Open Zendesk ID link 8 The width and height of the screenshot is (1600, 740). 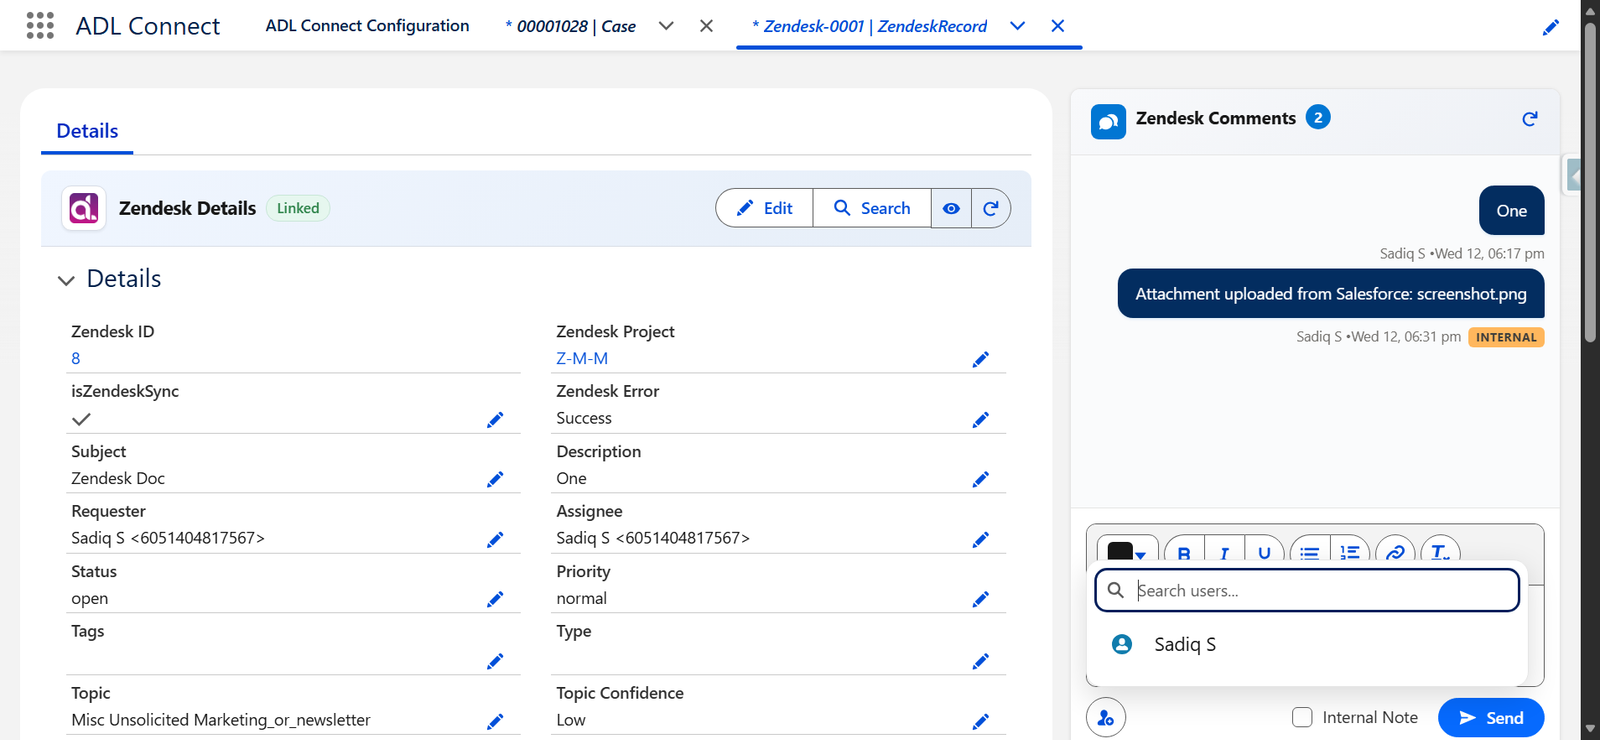[76, 358]
